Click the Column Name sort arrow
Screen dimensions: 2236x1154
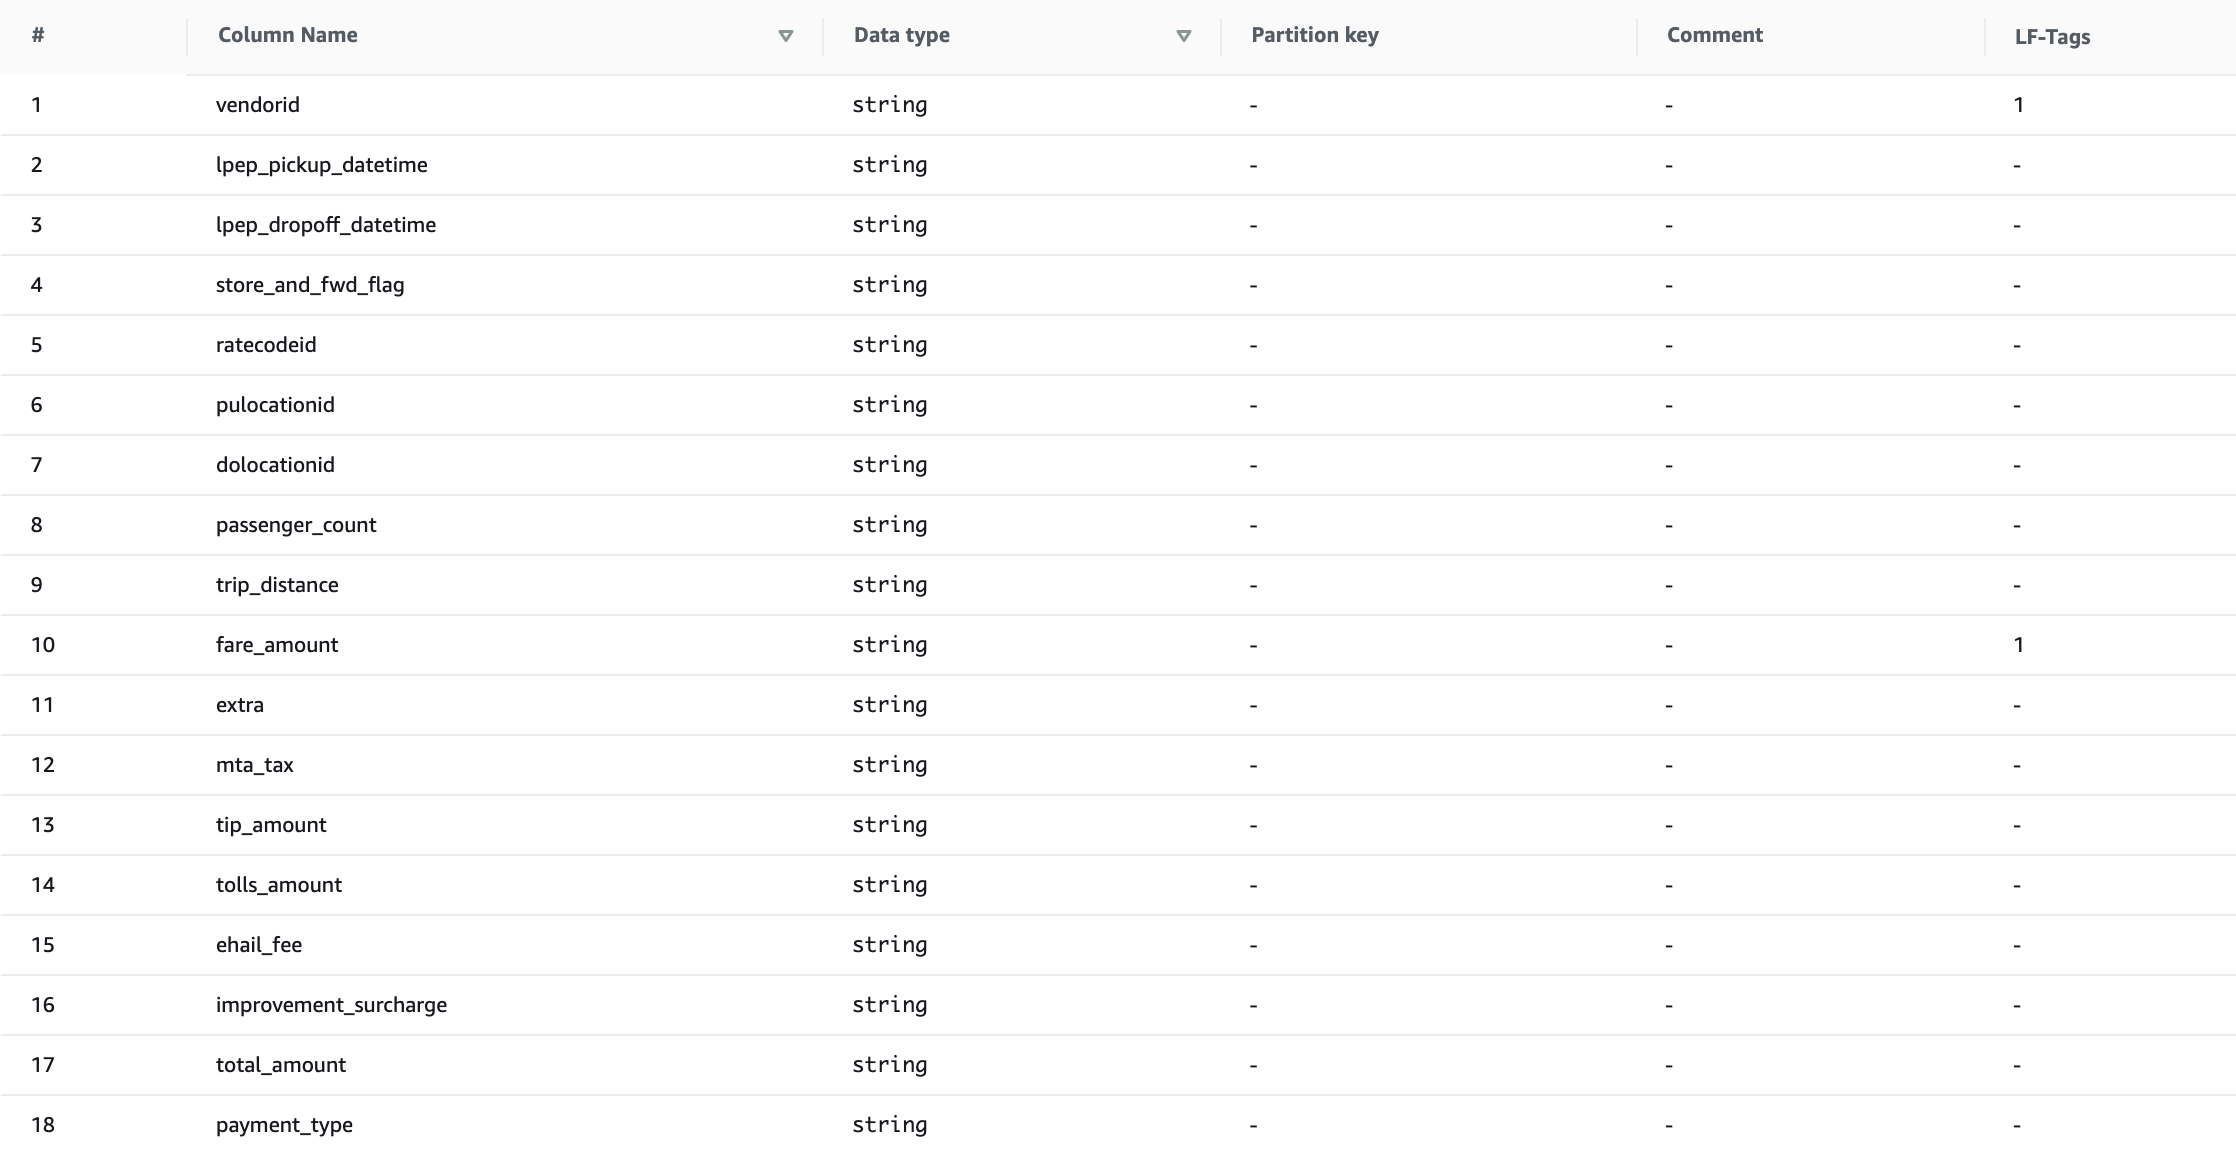point(786,36)
